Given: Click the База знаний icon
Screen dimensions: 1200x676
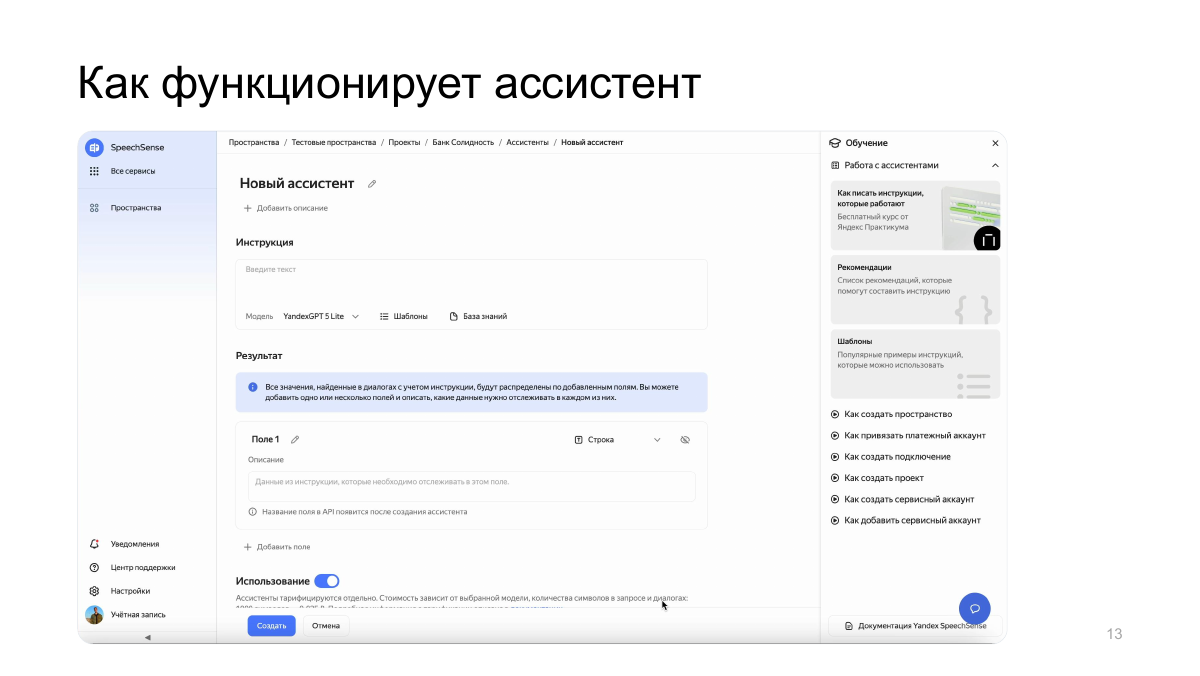Looking at the screenshot, I should point(453,316).
